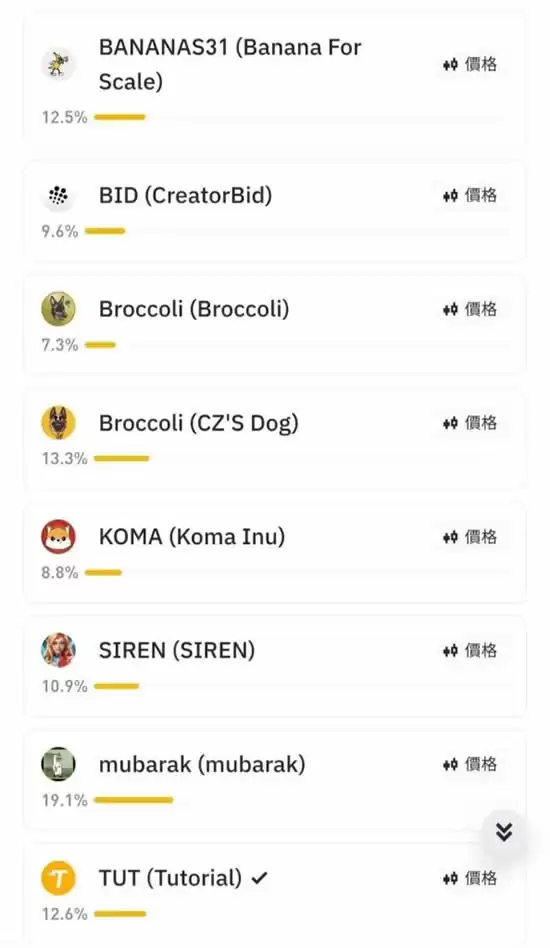Tap the red KOMA Inu logo
The image size is (550, 948).
(59, 536)
